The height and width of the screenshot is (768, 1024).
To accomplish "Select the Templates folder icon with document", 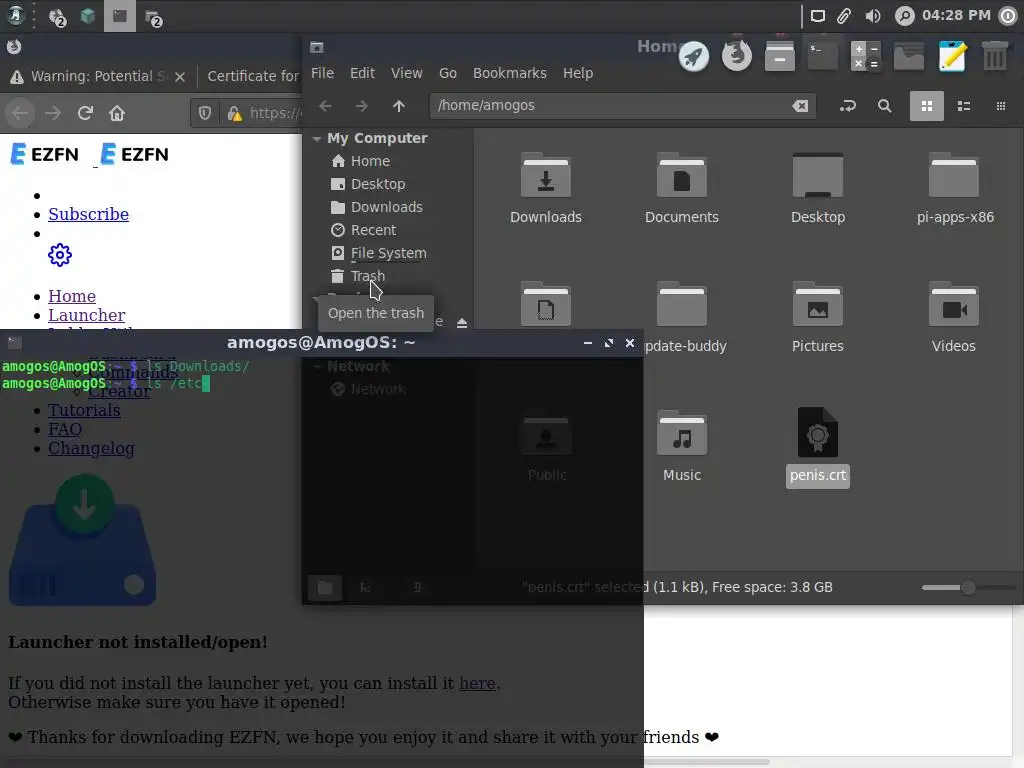I will [x=546, y=305].
